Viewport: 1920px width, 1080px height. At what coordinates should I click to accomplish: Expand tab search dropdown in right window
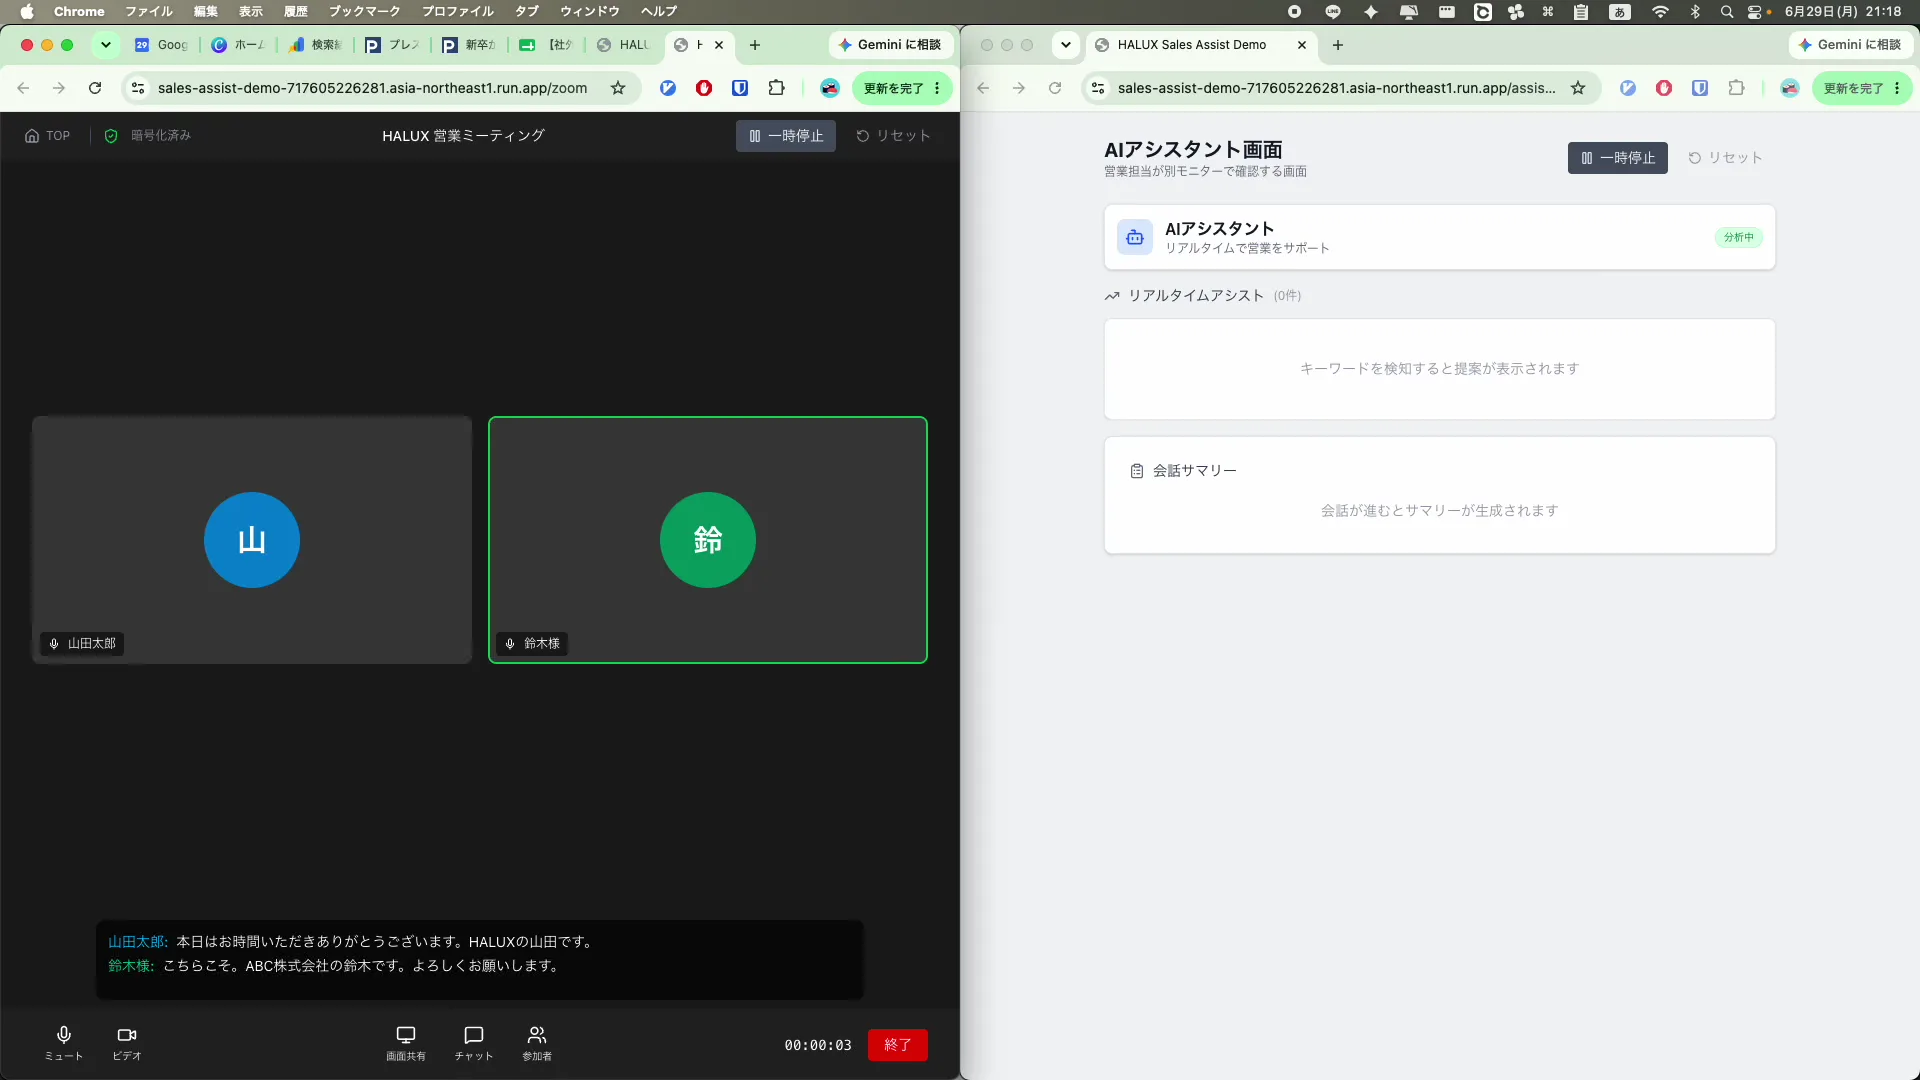coord(1066,45)
